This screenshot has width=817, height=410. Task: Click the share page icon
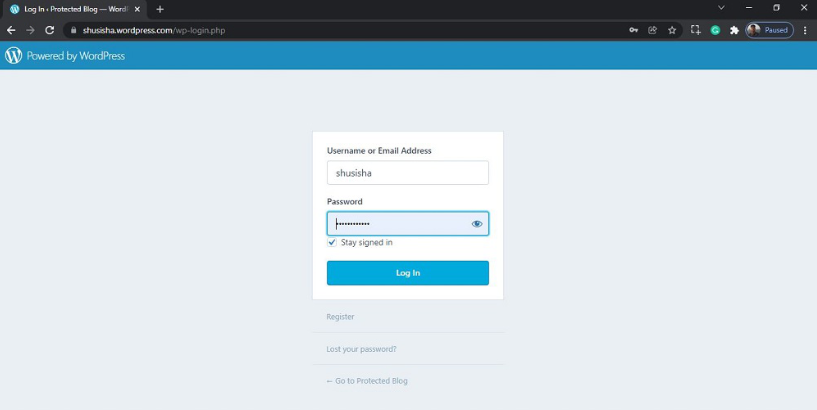click(652, 30)
